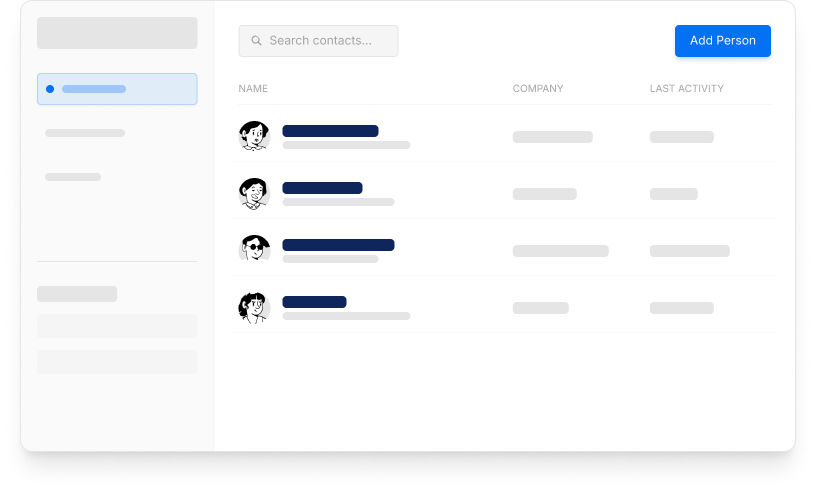Click the LAST ACTIVITY column header
The image size is (816, 492).
click(686, 89)
